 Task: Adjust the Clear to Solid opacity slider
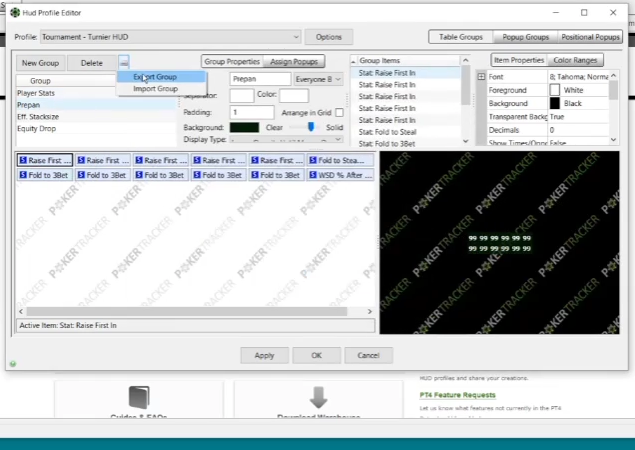click(311, 127)
